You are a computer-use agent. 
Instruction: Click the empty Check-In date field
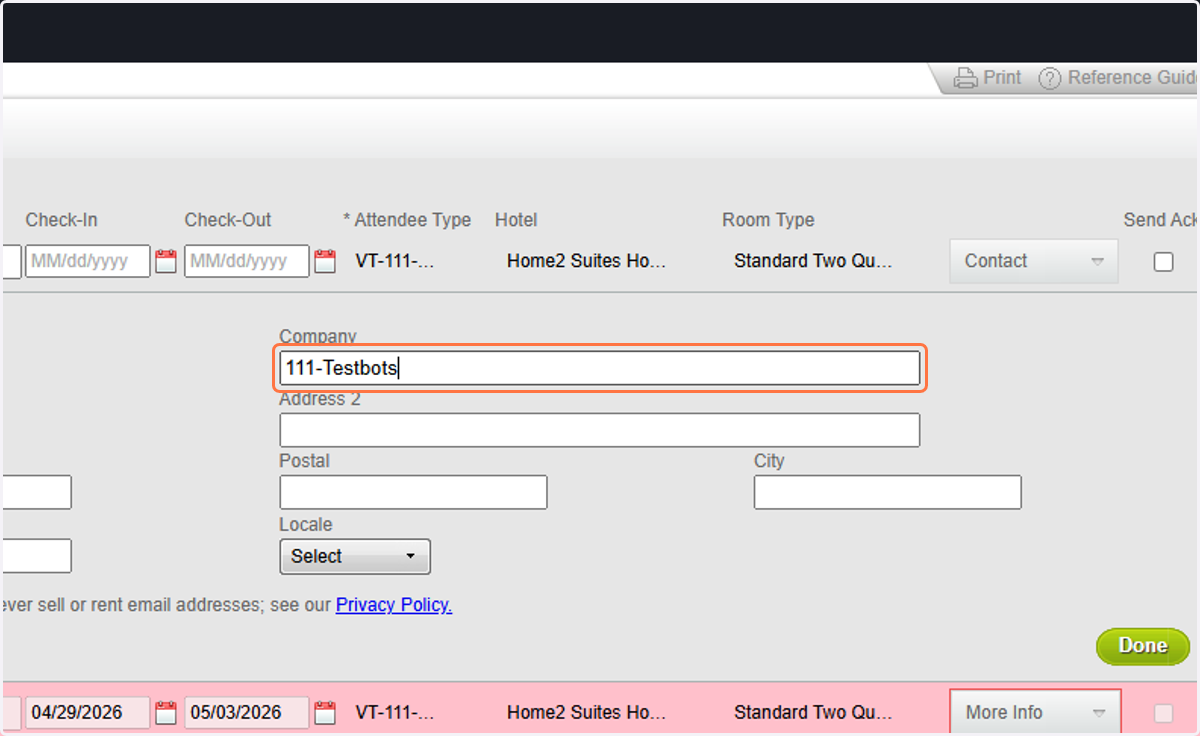[x=88, y=262]
